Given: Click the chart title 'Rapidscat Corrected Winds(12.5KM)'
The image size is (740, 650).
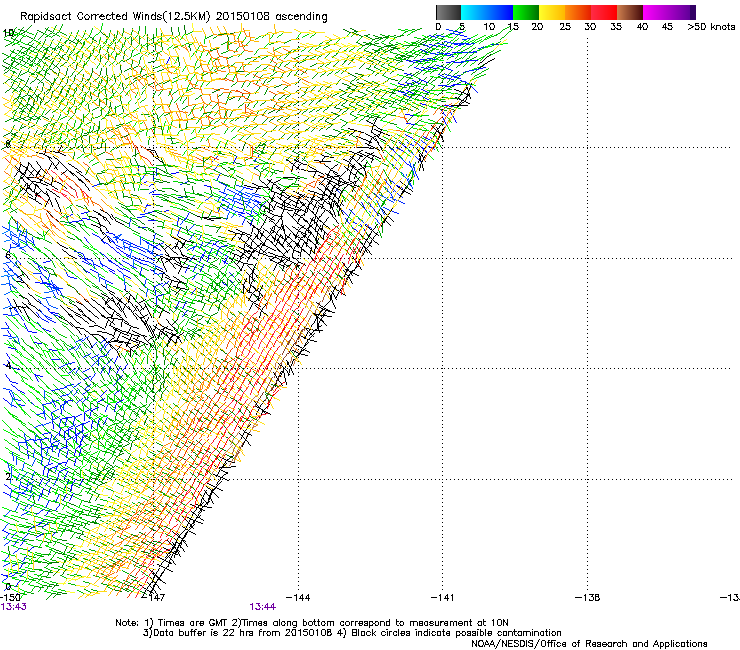Looking at the screenshot, I should coord(115,17).
